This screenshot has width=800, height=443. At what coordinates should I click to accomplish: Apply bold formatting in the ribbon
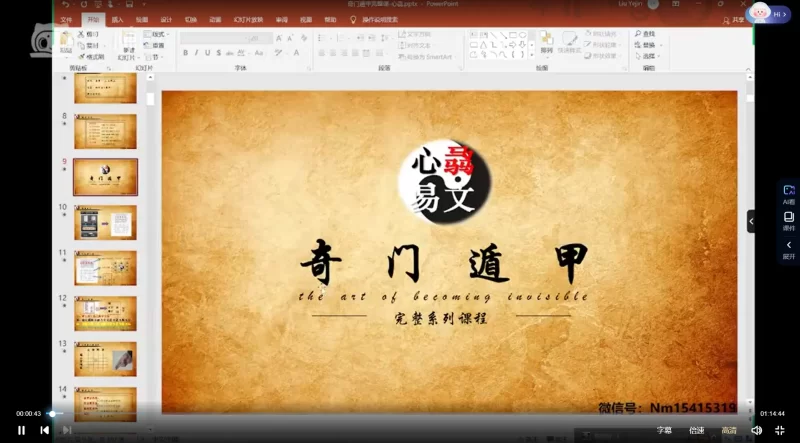pyautogui.click(x=186, y=53)
